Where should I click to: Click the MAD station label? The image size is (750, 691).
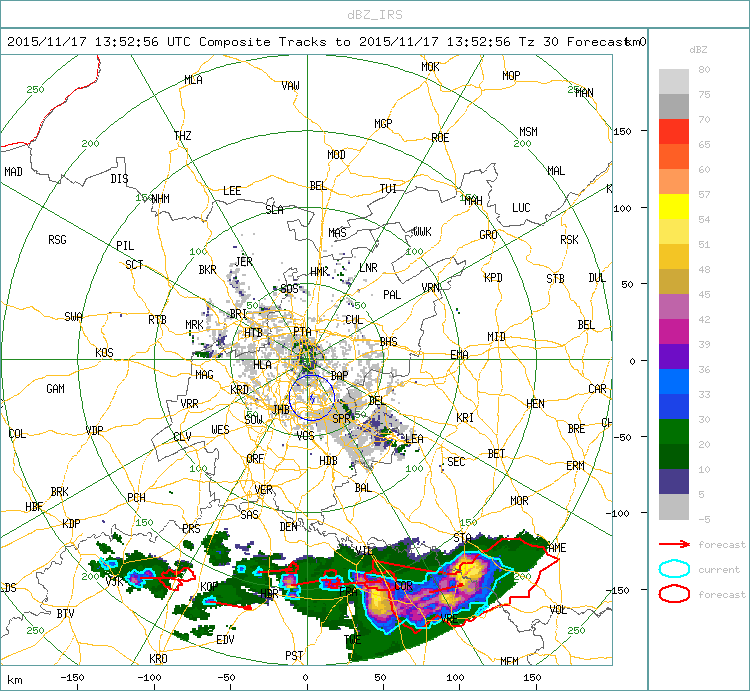pyautogui.click(x=13, y=171)
